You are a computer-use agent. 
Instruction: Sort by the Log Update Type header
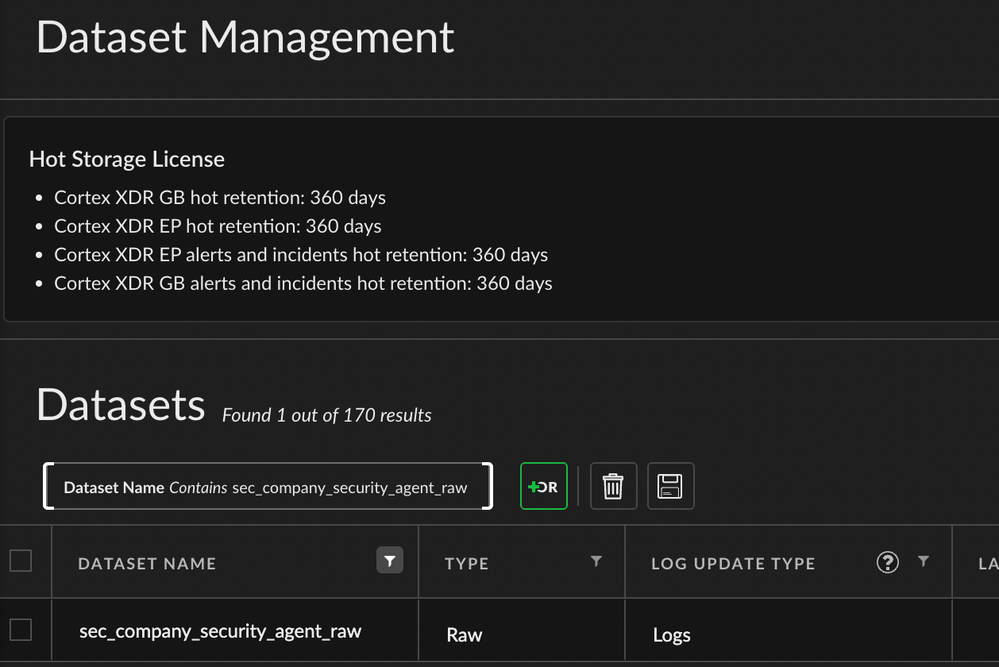[x=733, y=564]
